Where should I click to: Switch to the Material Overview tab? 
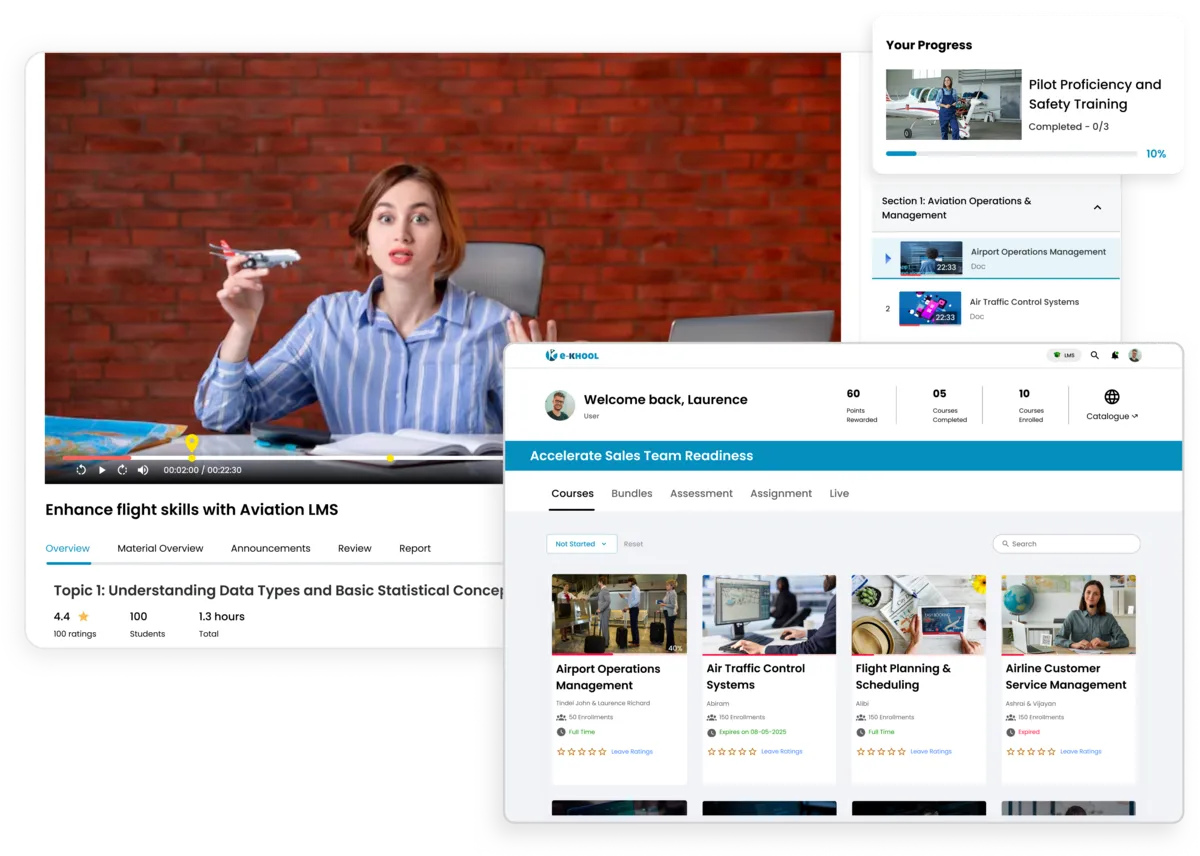160,548
